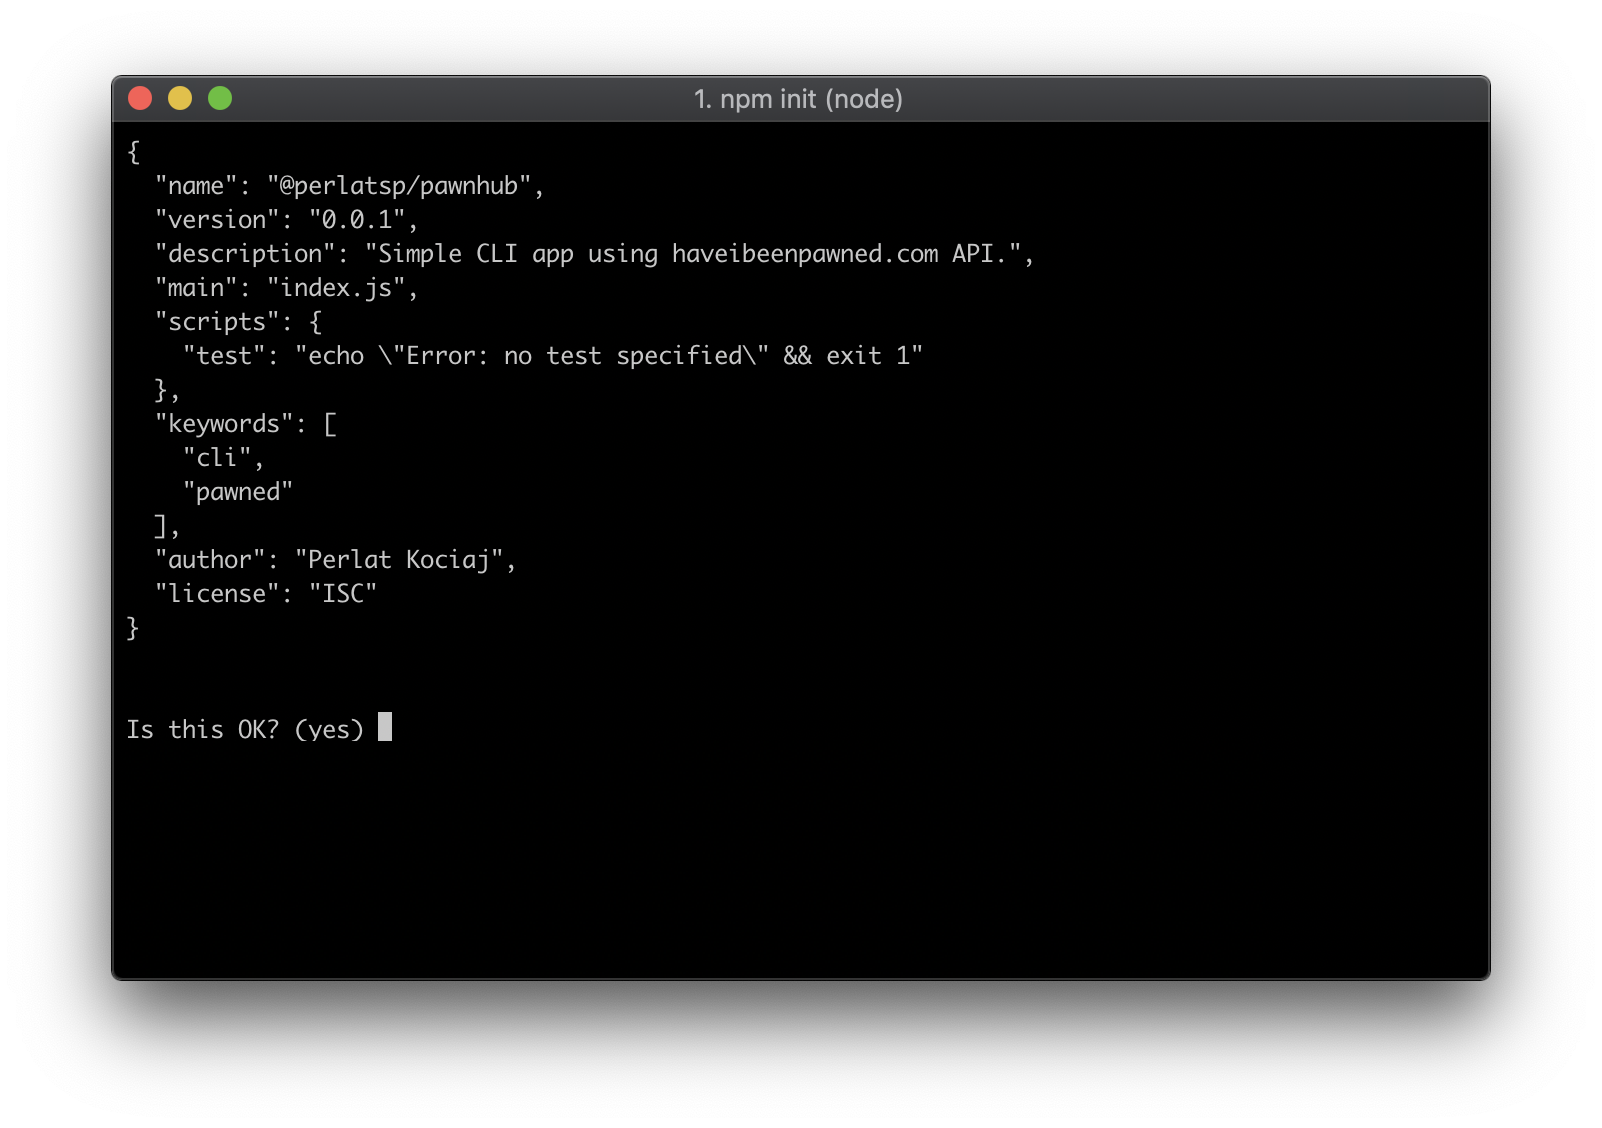Image resolution: width=1602 pixels, height=1128 pixels.
Task: Close the terminal window with red button
Action: point(140,98)
